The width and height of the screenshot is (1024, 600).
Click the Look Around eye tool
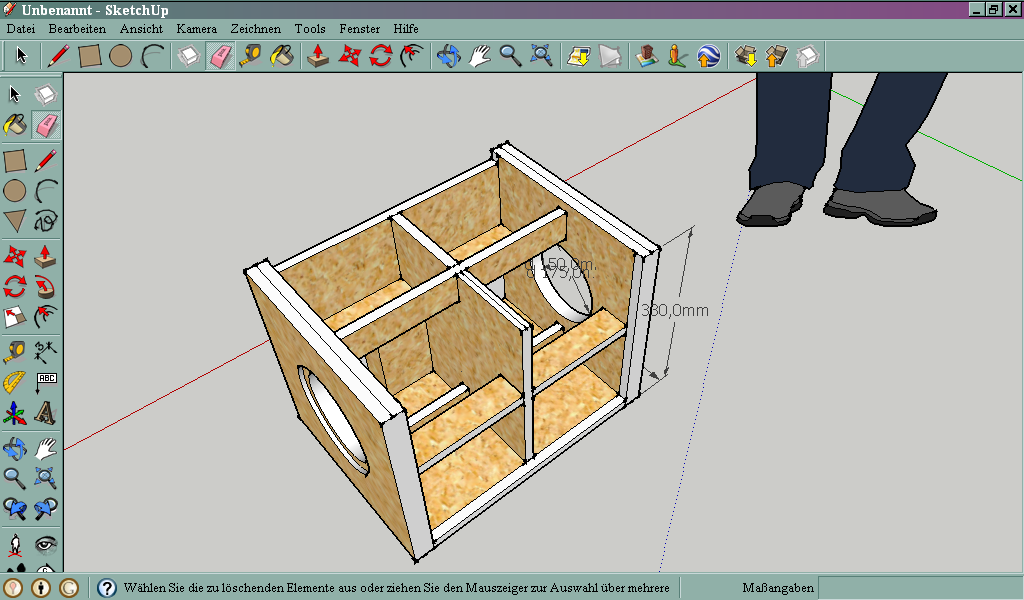point(46,544)
